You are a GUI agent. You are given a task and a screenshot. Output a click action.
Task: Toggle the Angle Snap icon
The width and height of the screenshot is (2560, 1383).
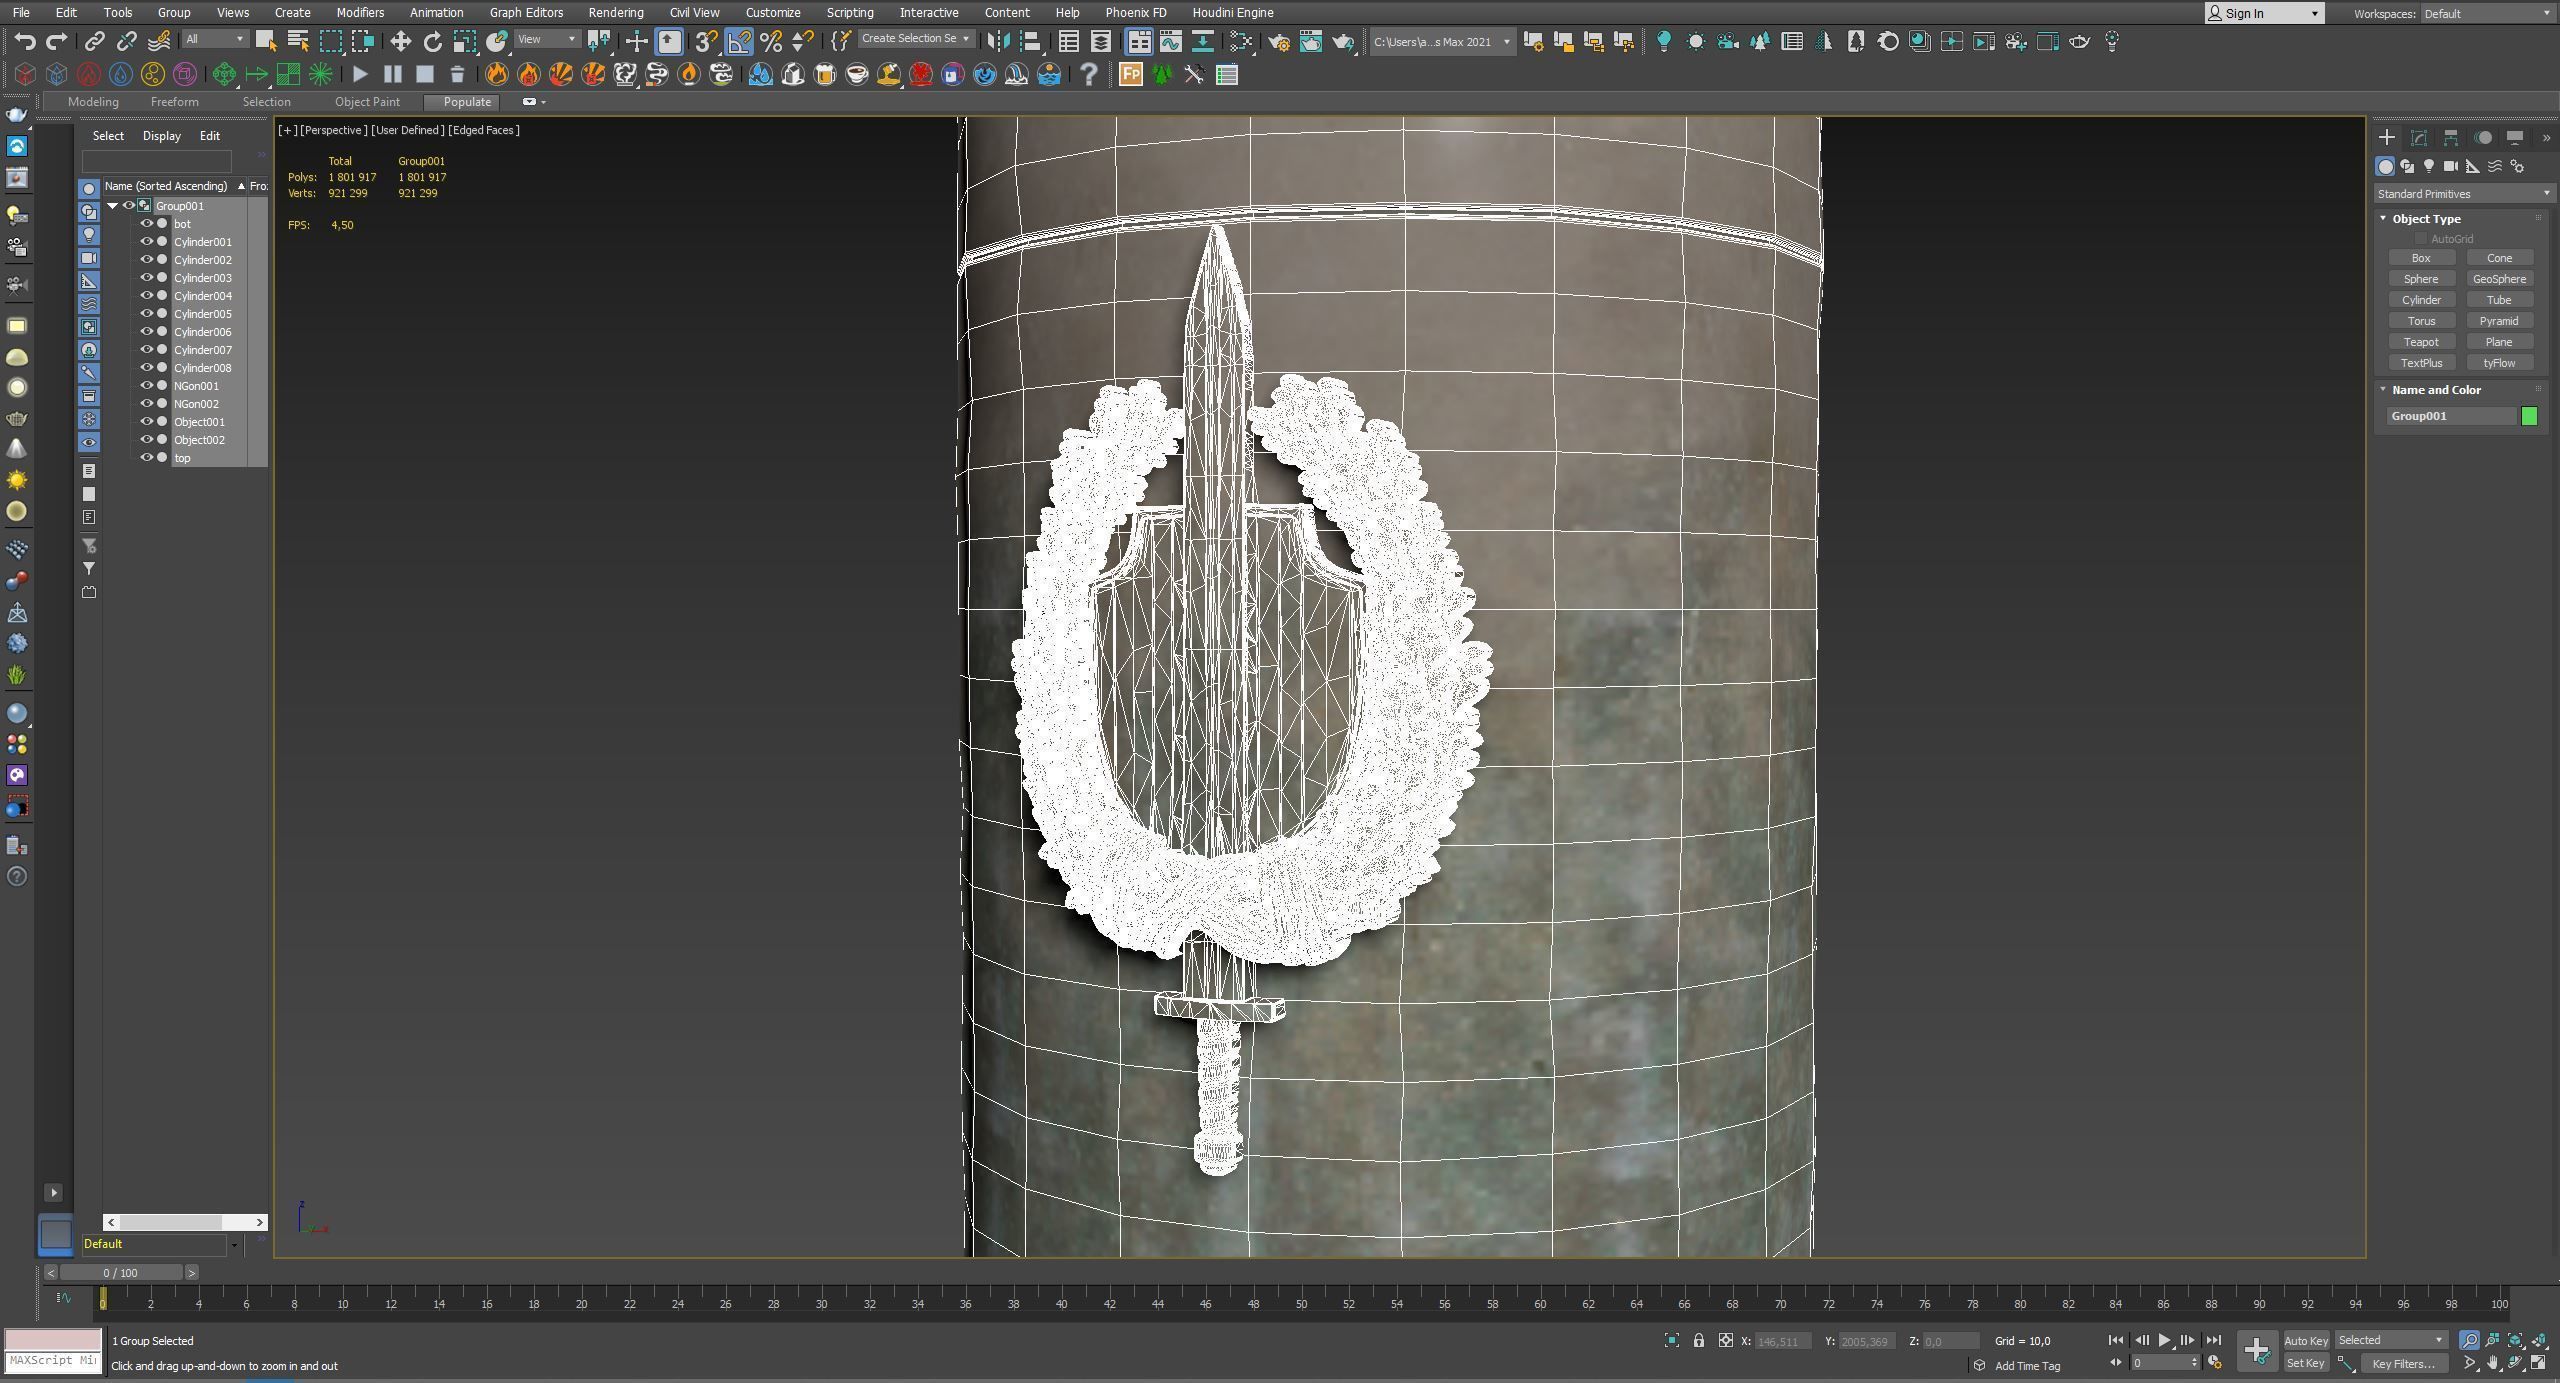pyautogui.click(x=739, y=41)
